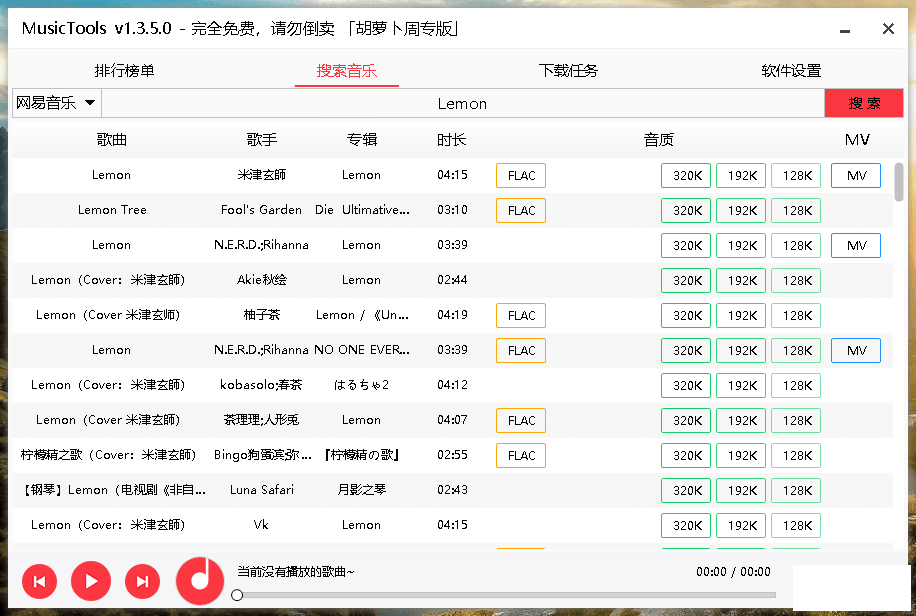Click the previous track button
The image size is (916, 616).
39,580
